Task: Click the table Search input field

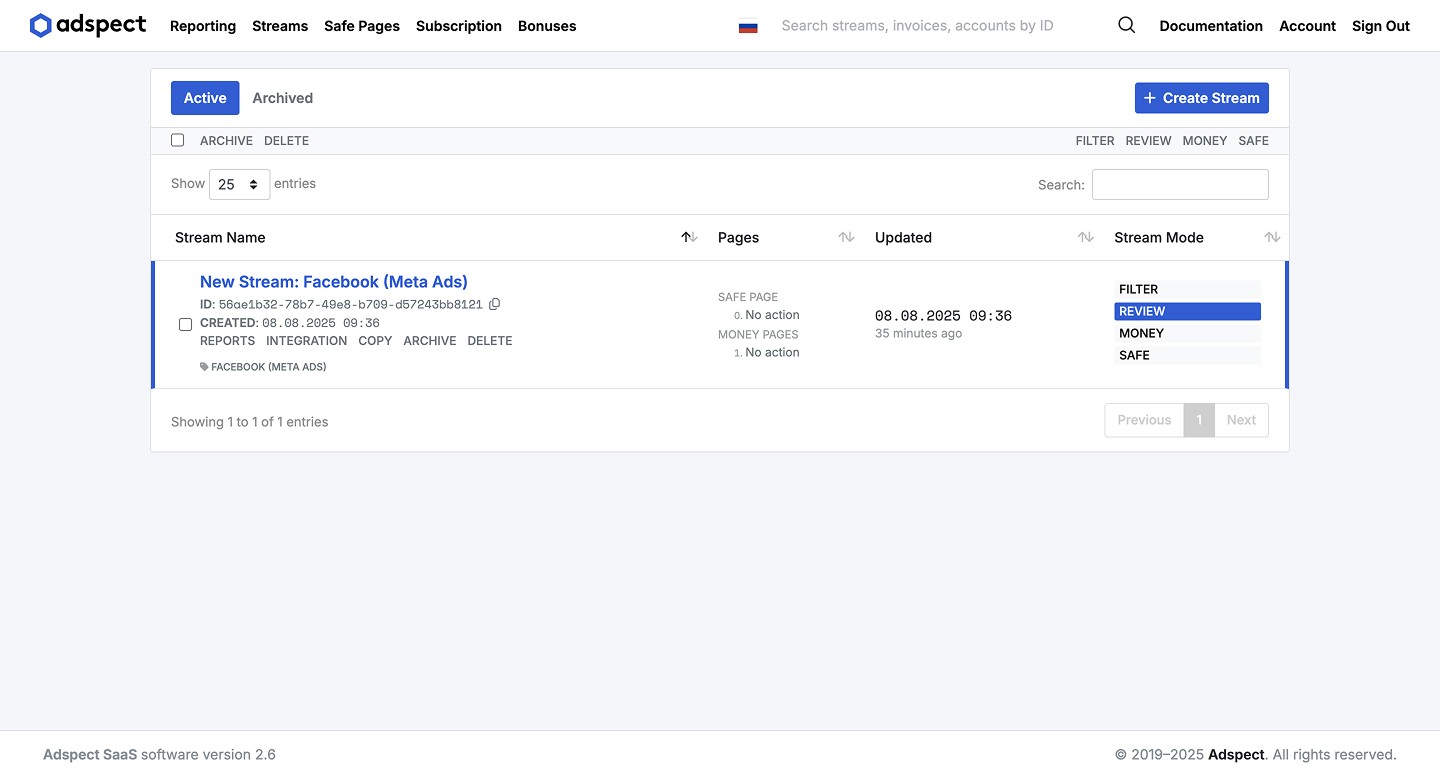Action: (1180, 184)
